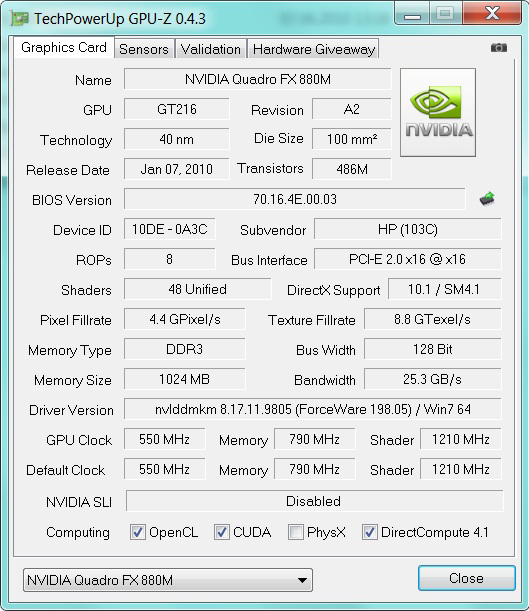Click the NVIDIA logo image
The width and height of the screenshot is (529, 611).
438,113
